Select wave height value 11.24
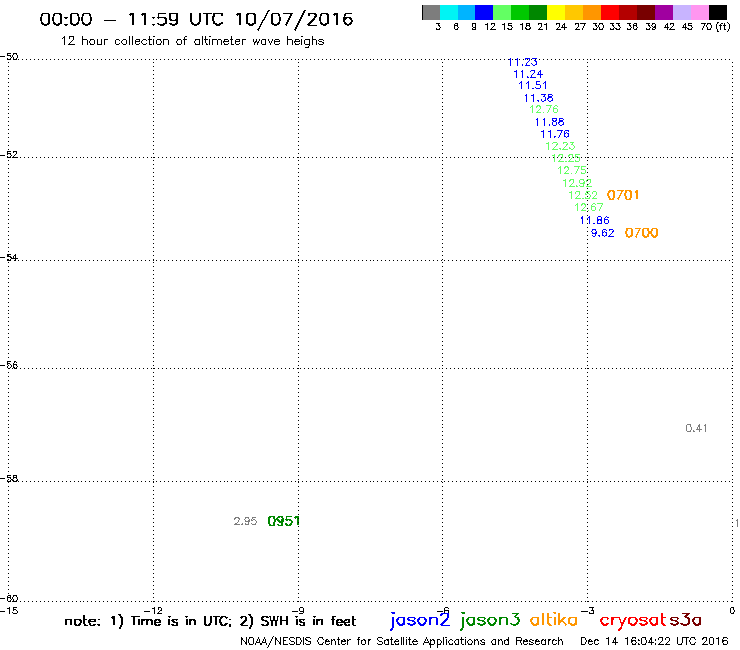The width and height of the screenshot is (740, 650). [x=528, y=74]
